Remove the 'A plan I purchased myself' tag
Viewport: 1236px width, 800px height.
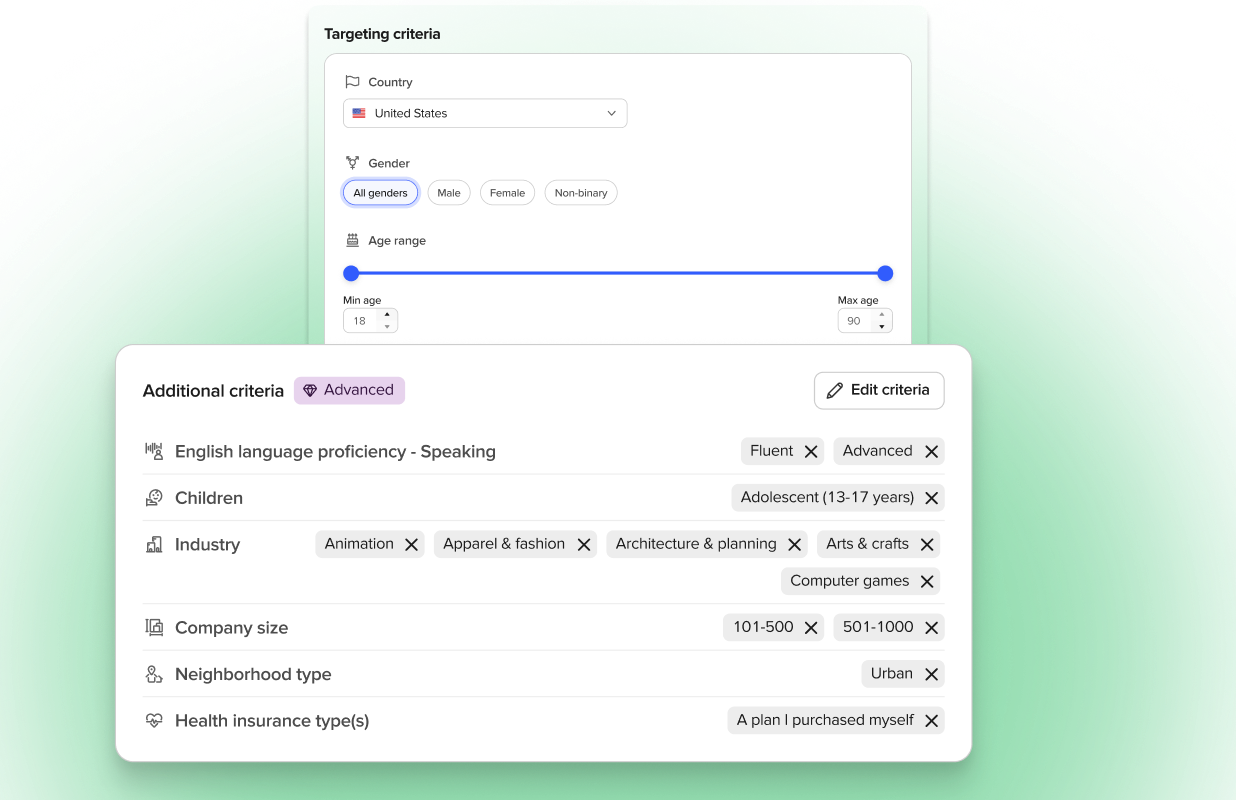point(931,721)
